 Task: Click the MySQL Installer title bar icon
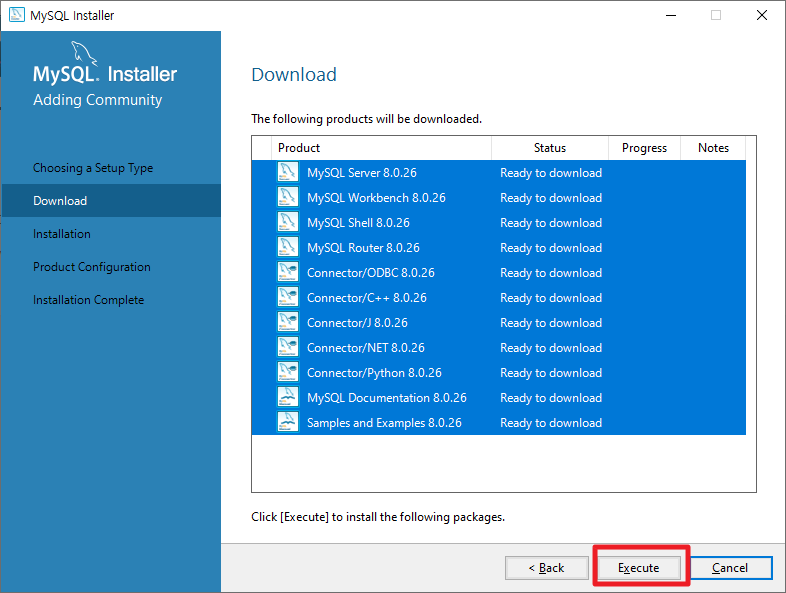tap(17, 15)
